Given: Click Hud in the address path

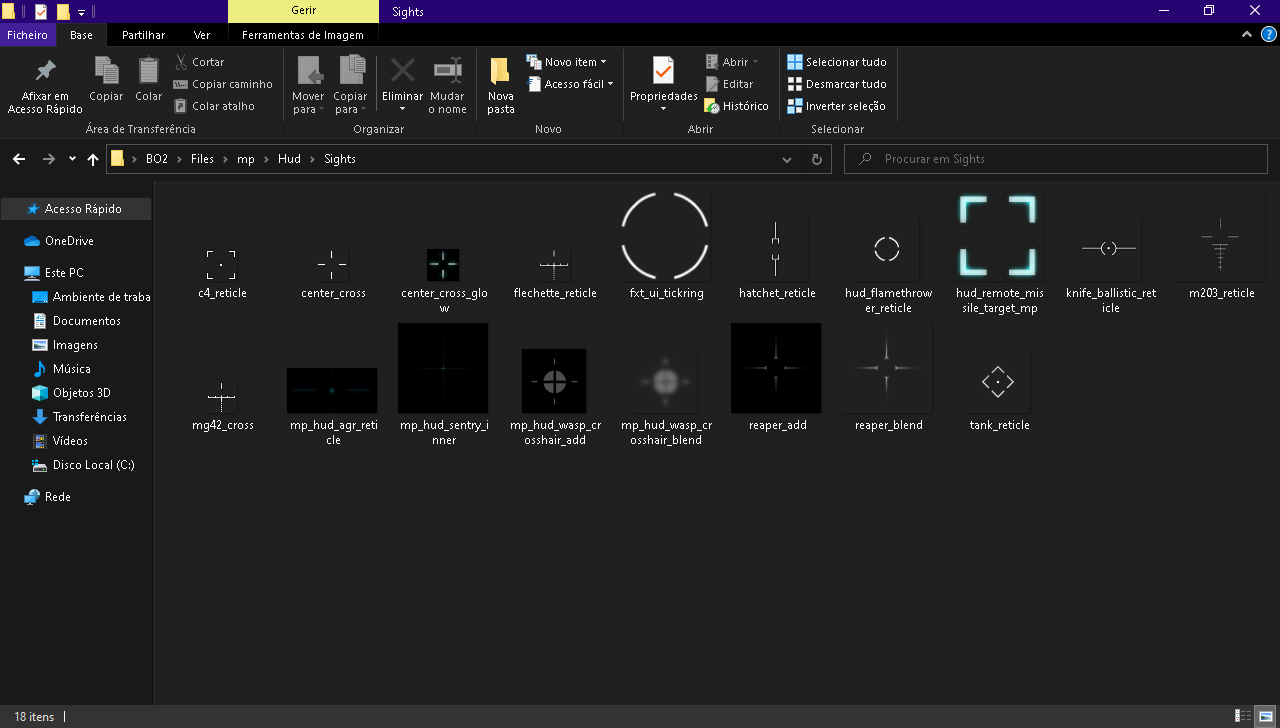Looking at the screenshot, I should click(289, 159).
